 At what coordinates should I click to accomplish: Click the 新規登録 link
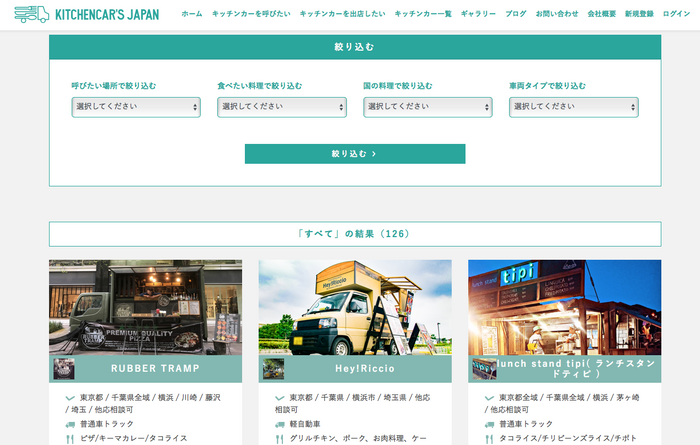tap(639, 14)
